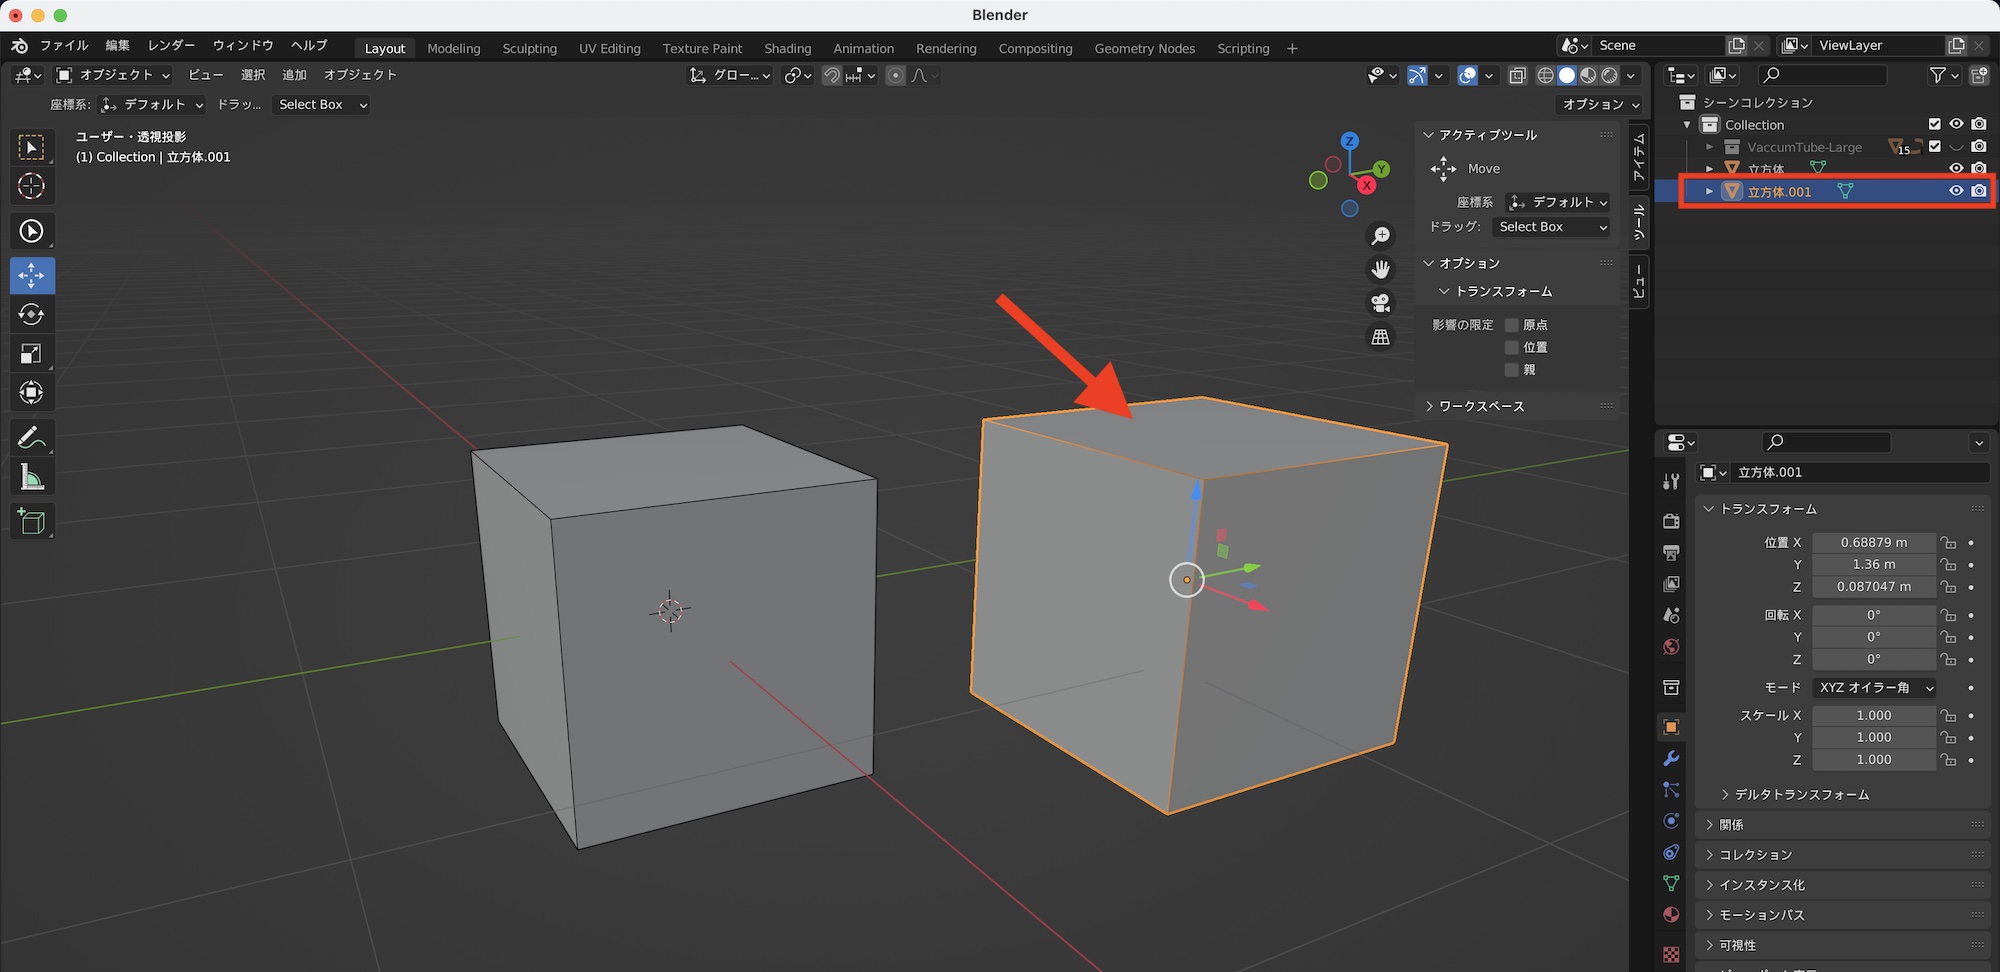
Task: Hide 立方体.001 using its eye icon
Action: [x=1956, y=191]
